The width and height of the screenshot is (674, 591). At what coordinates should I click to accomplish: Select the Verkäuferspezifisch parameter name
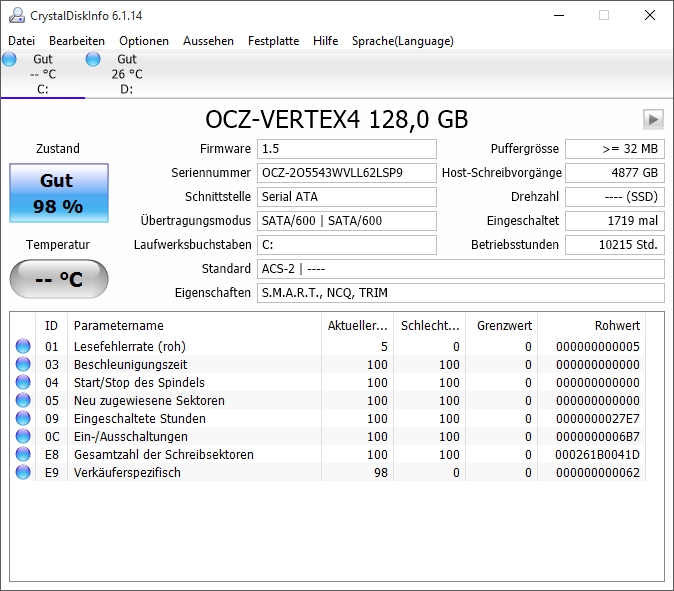coord(127,473)
